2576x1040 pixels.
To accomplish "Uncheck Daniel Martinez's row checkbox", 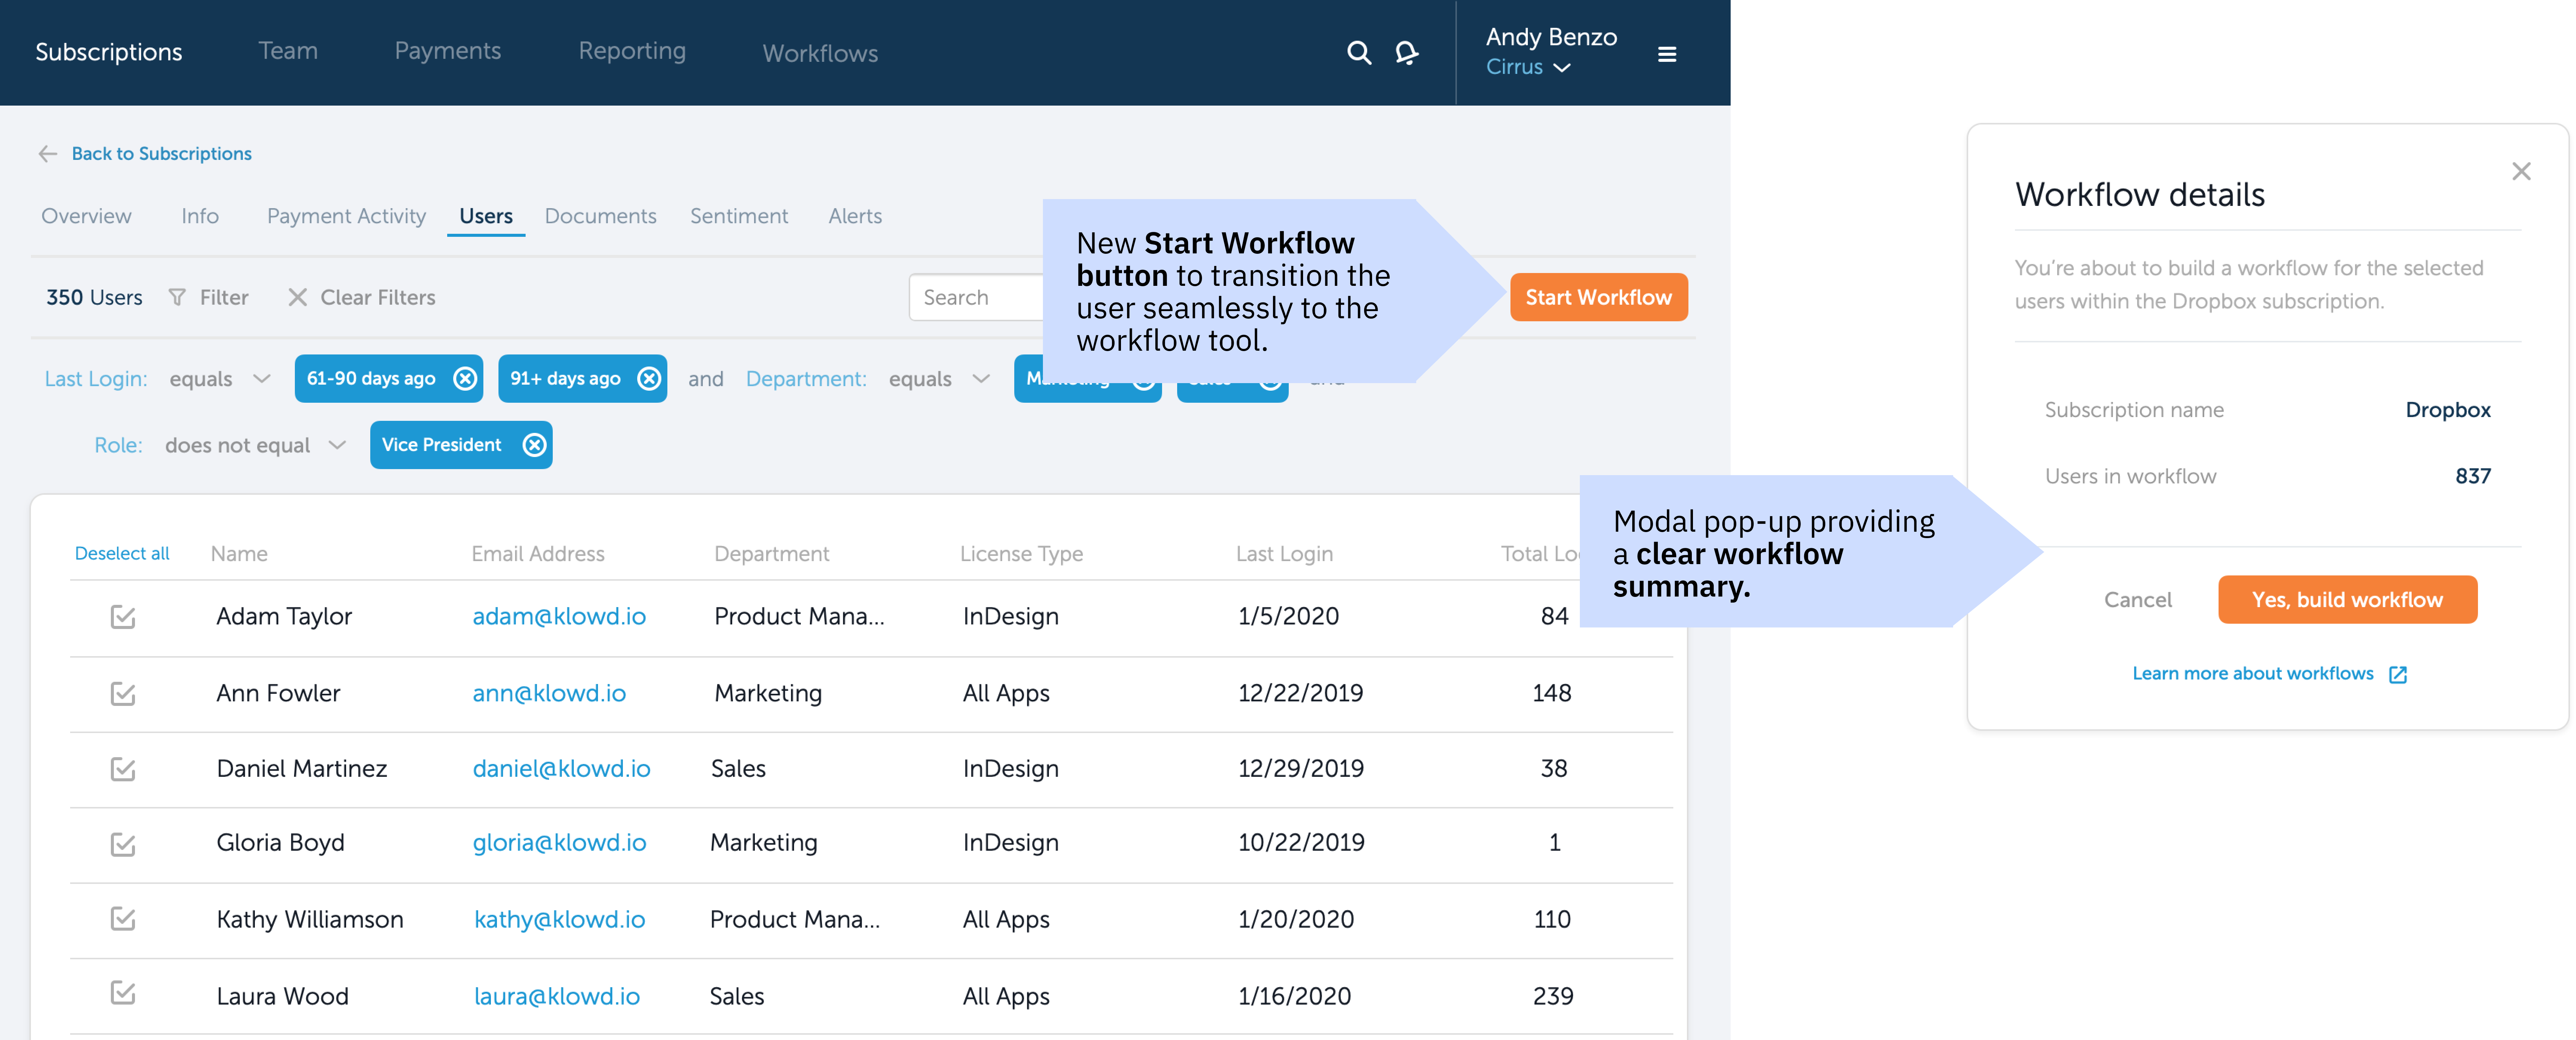I will click(123, 769).
